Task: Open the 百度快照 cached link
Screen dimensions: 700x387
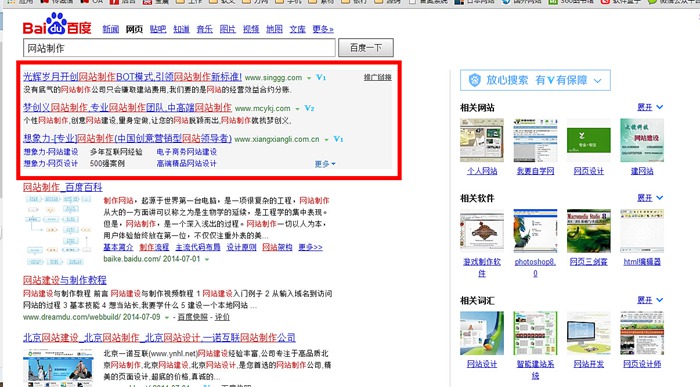Action: (x=193, y=317)
